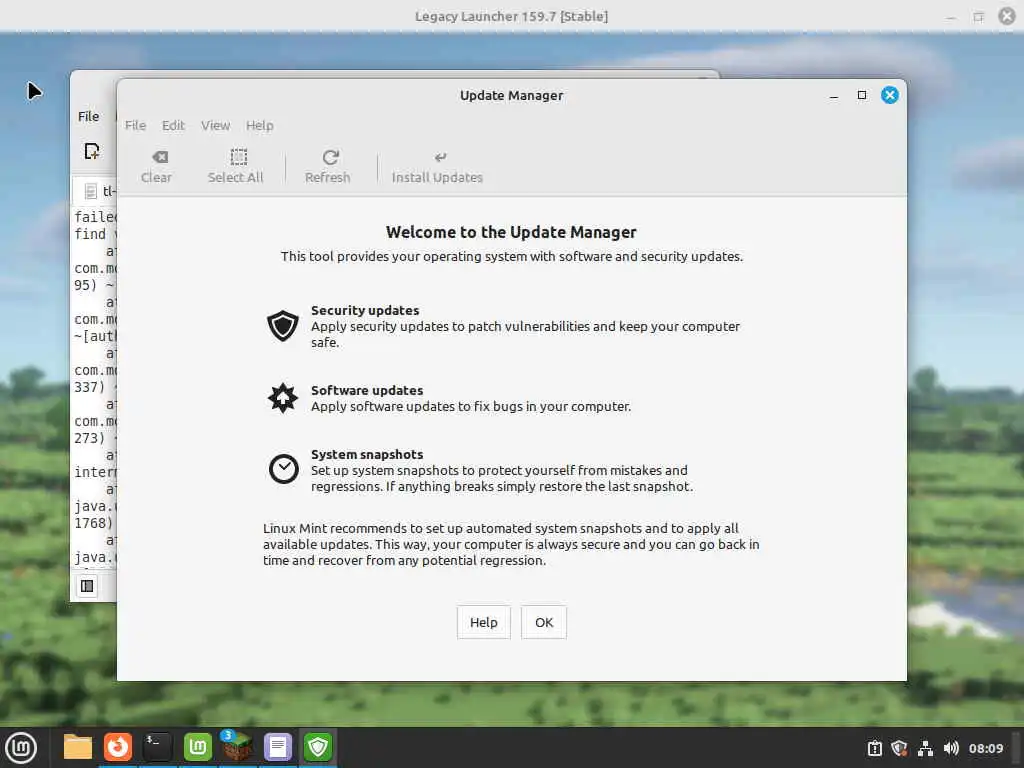Click the Select All toolbar button
1024x768 pixels.
[235, 167]
